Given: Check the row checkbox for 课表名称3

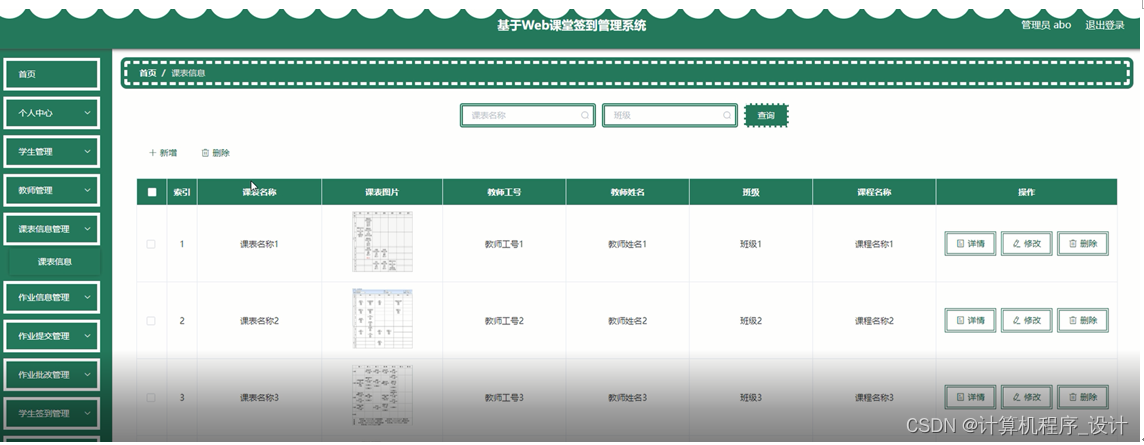Looking at the screenshot, I should click(x=151, y=398).
